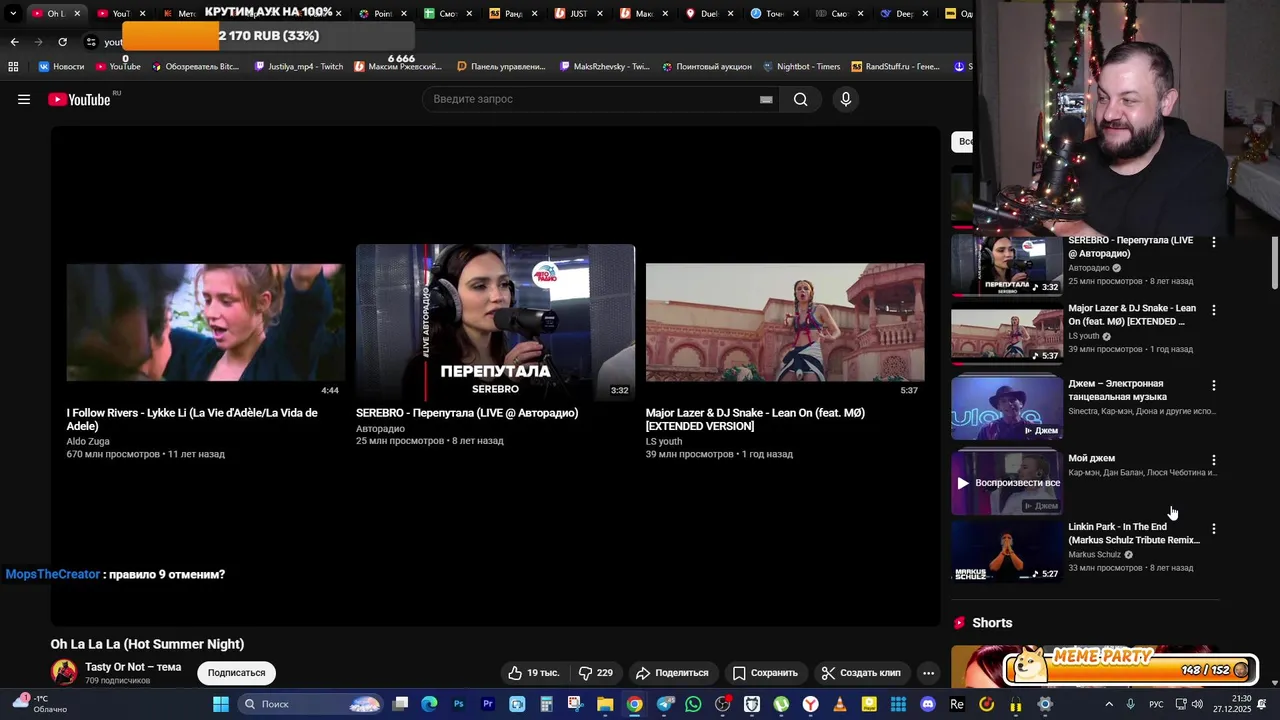Open Tasty Or Not – тема channel name
Viewport: 1280px width, 720px height.
point(133,667)
